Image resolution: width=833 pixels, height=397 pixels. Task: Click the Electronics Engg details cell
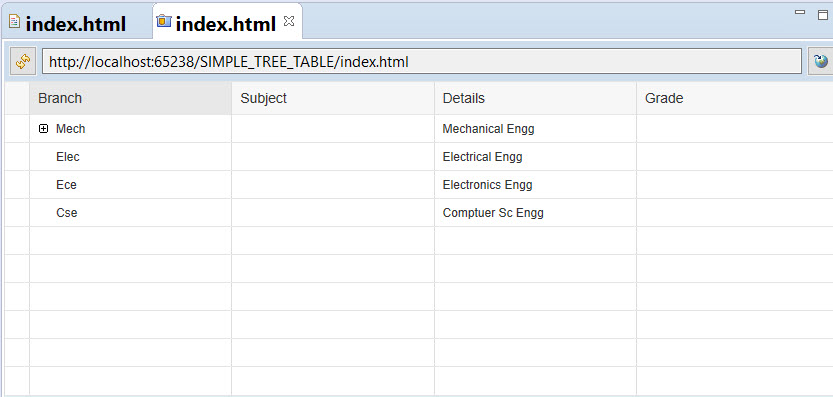pyautogui.click(x=535, y=185)
